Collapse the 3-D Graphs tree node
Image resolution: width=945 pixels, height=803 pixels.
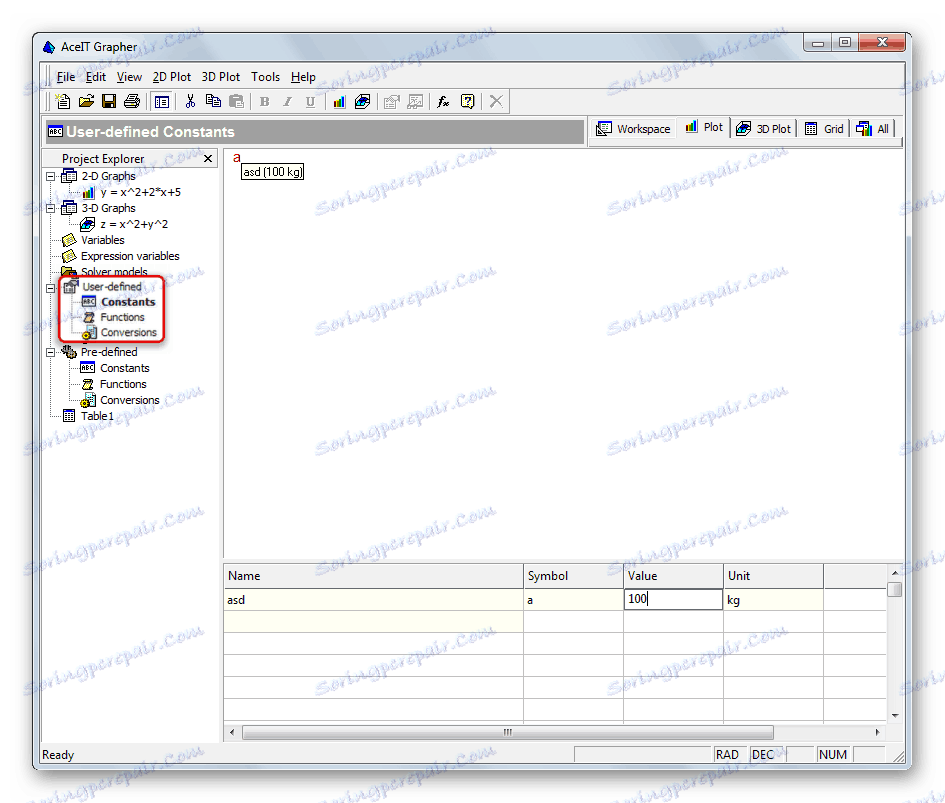click(x=51, y=209)
